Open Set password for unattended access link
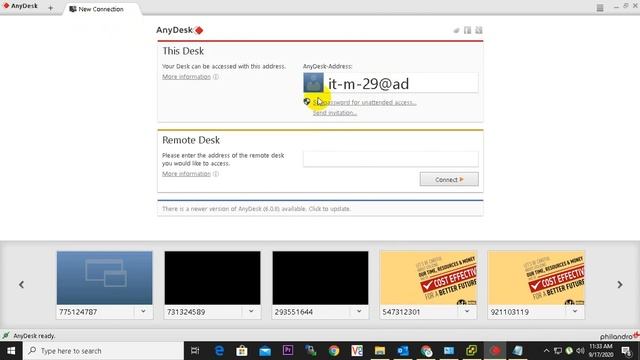640x360 pixels. pos(364,102)
